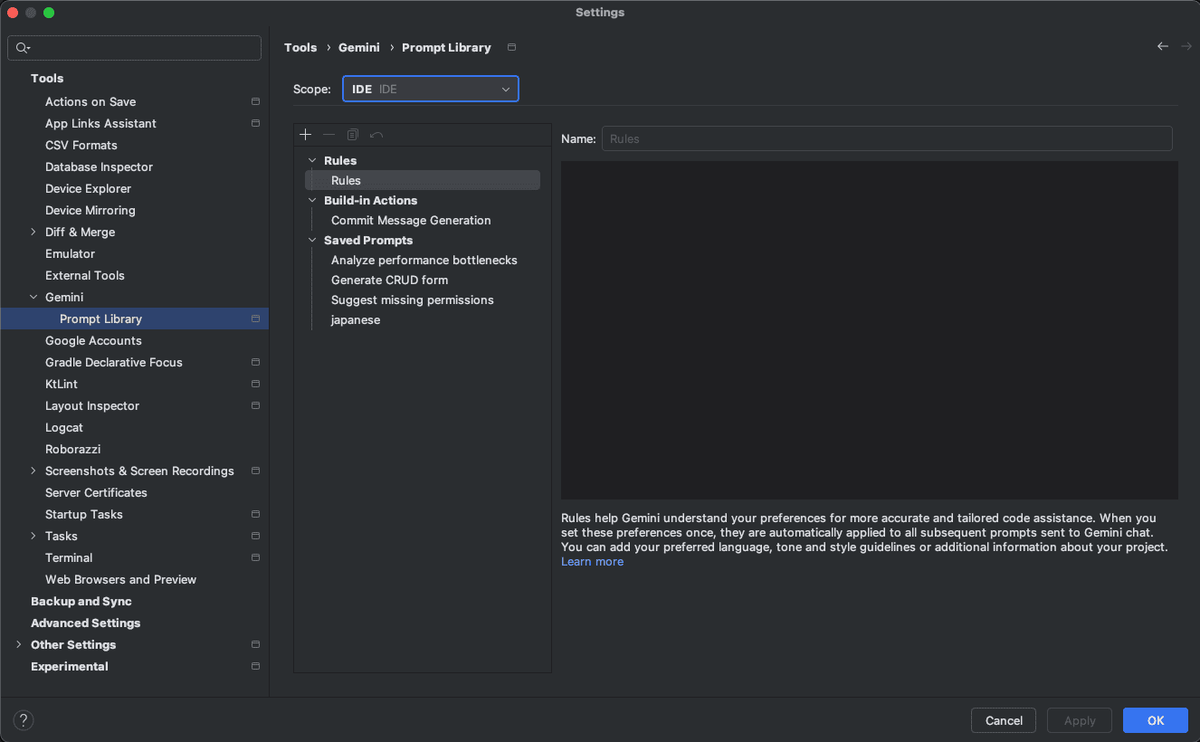Expand the Tasks chevron in the sidebar
Screen dimensions: 1200x742
(33, 536)
